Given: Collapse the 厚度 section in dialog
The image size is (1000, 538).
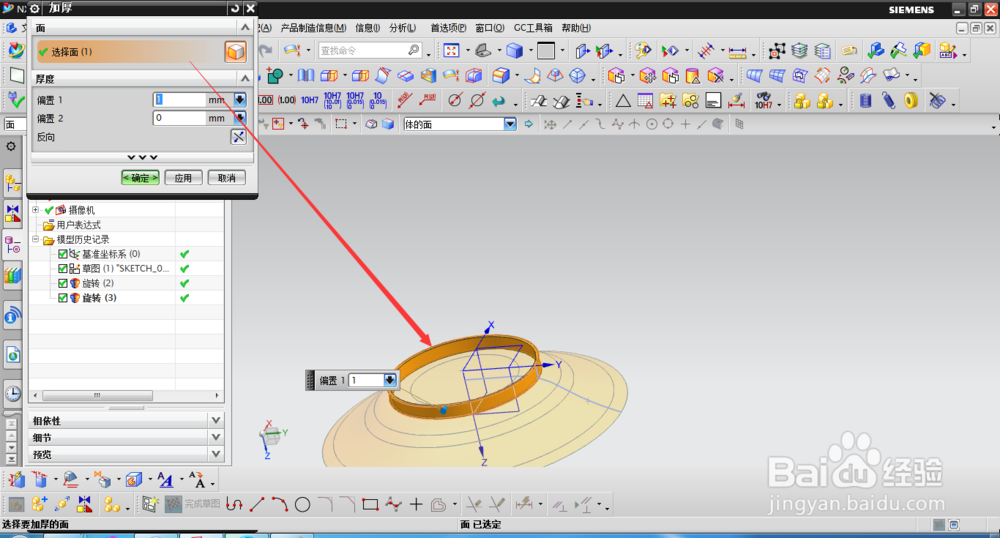Looking at the screenshot, I should coord(245,78).
